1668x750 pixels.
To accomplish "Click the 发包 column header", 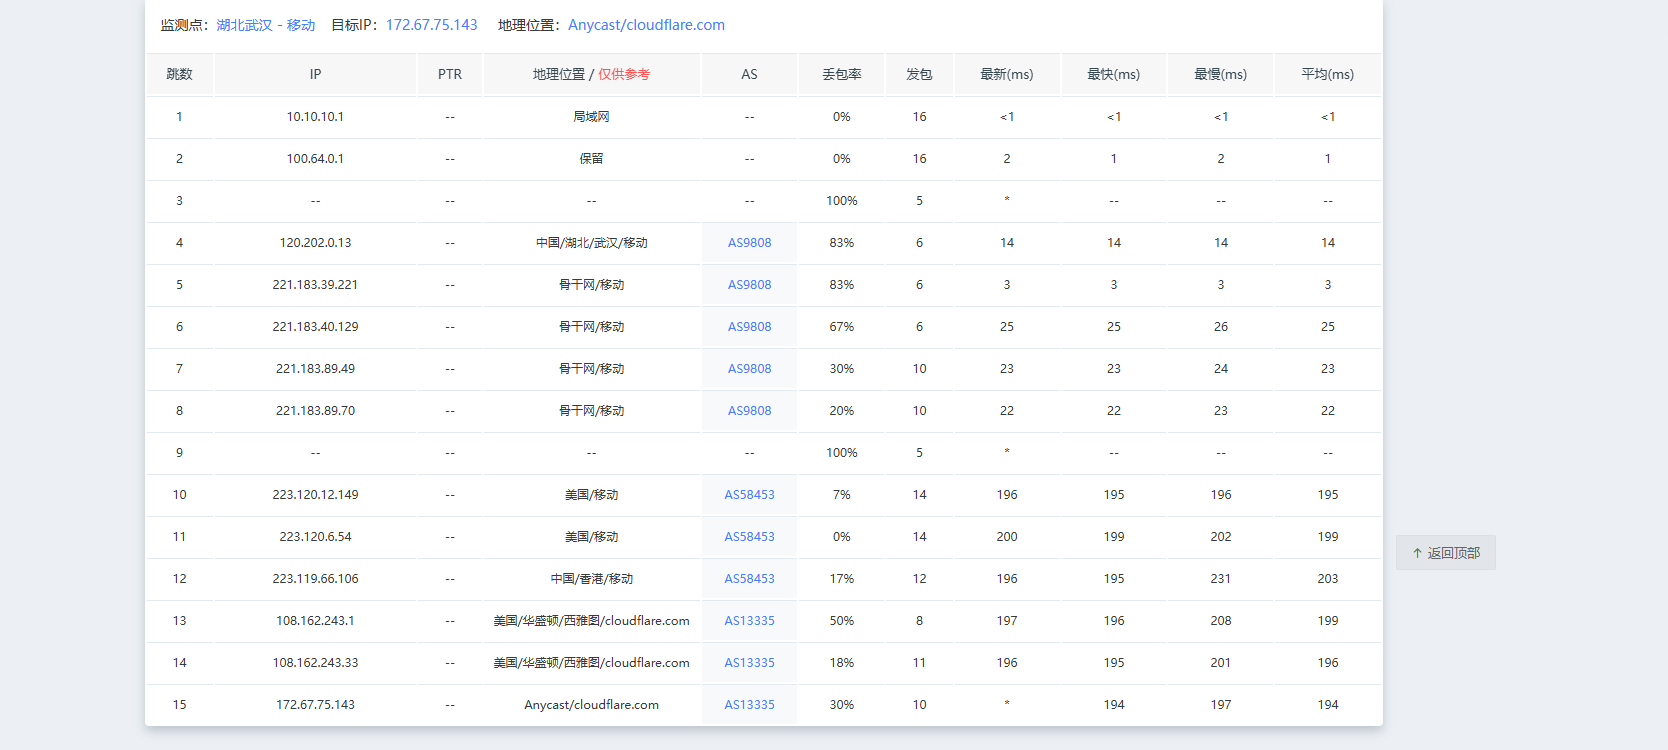I will pyautogui.click(x=920, y=74).
